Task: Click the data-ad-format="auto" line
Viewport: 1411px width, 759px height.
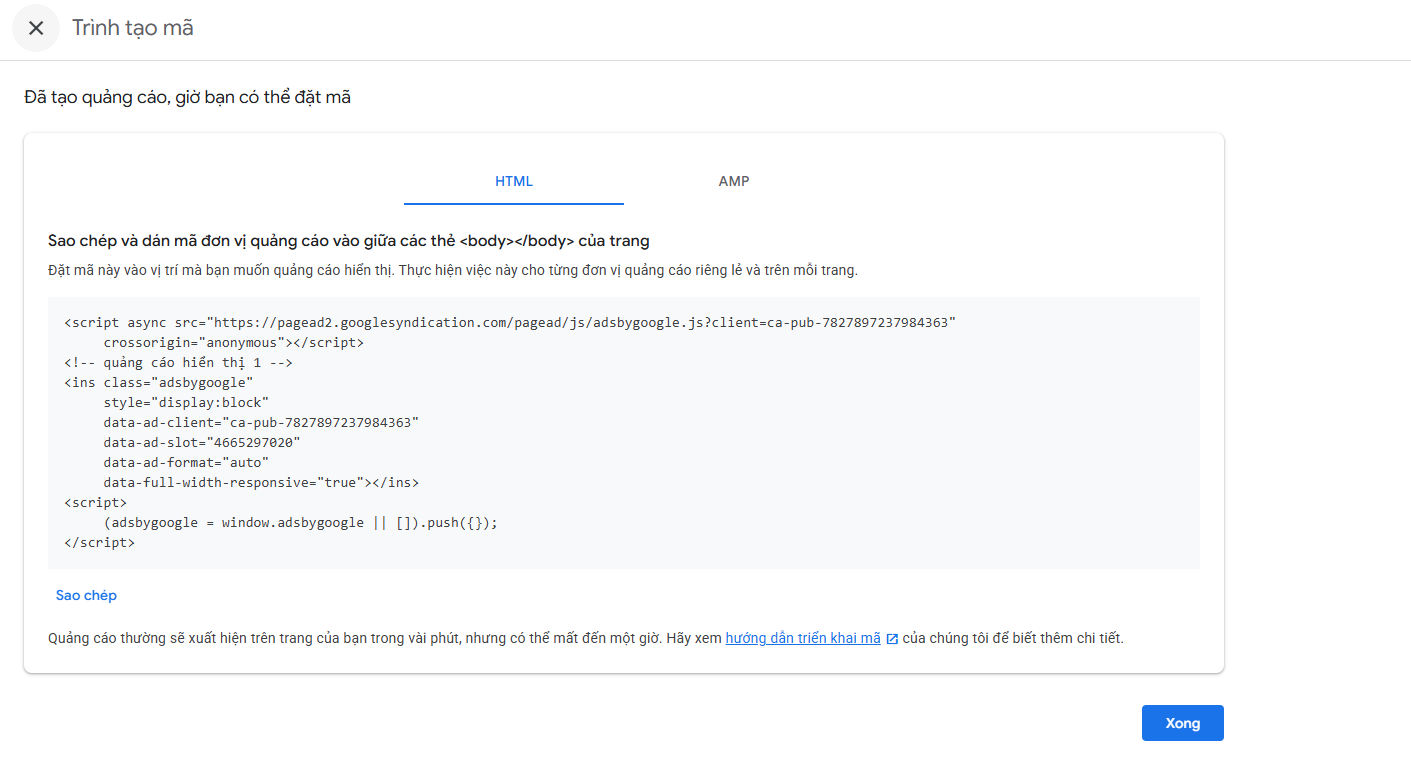Action: click(x=186, y=462)
